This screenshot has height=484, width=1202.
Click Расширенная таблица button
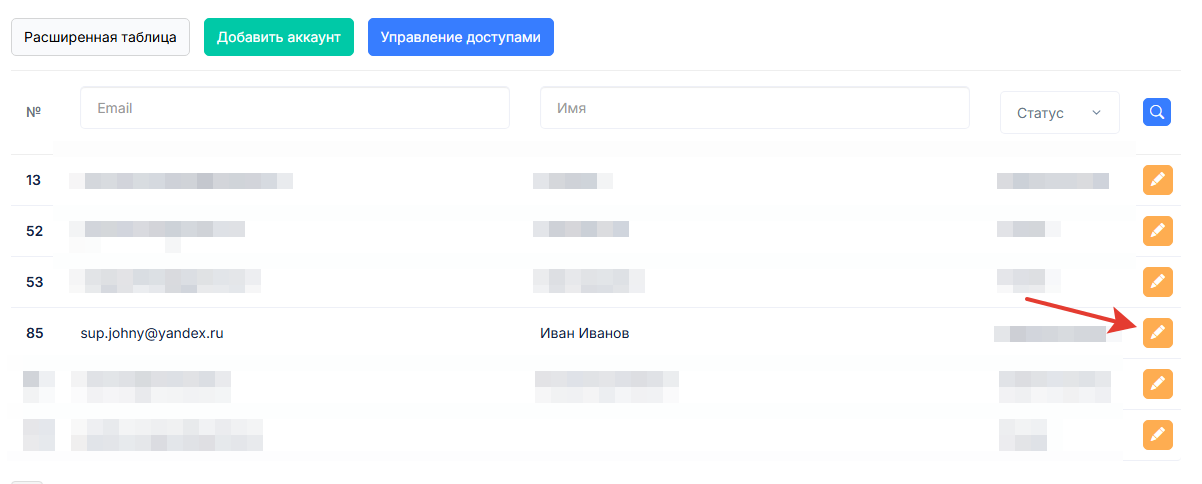click(100, 37)
